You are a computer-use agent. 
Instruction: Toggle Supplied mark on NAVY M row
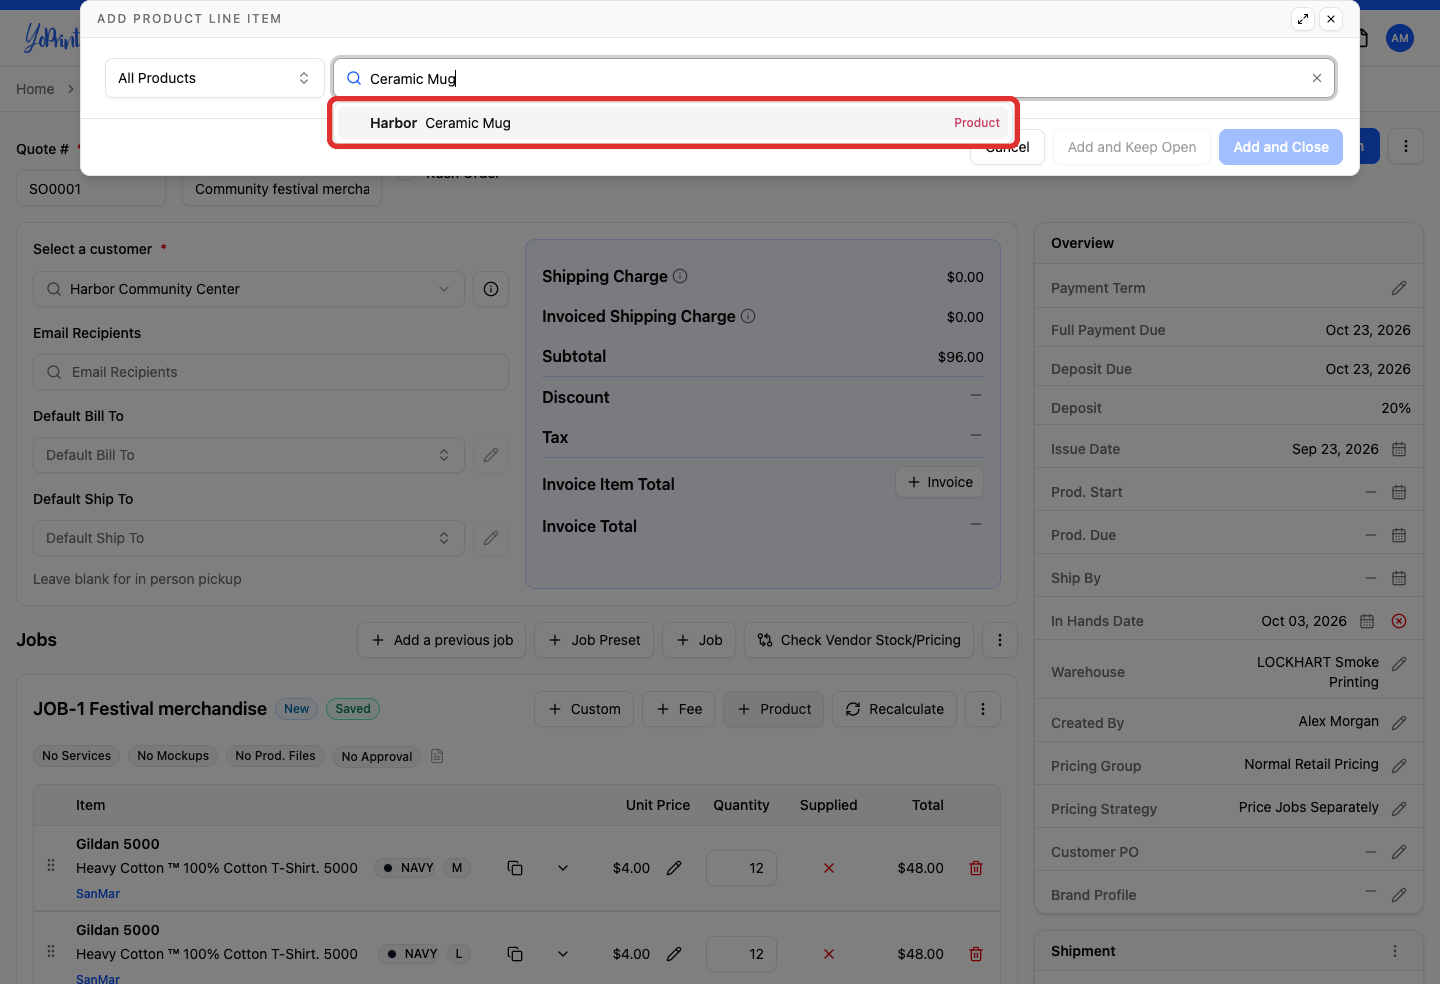829,868
